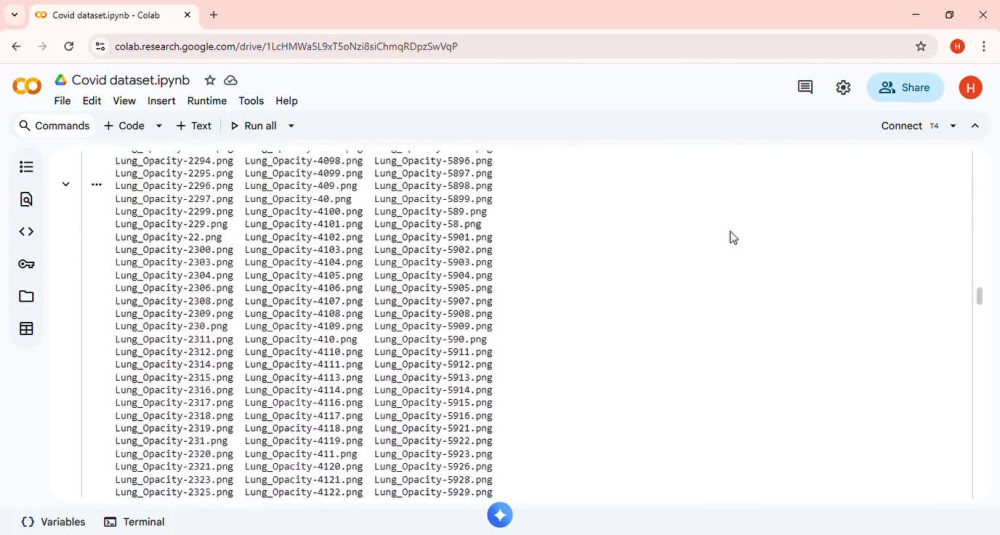Click the Lung_Opacity-230.png filename
1000x535 pixels.
[172, 326]
